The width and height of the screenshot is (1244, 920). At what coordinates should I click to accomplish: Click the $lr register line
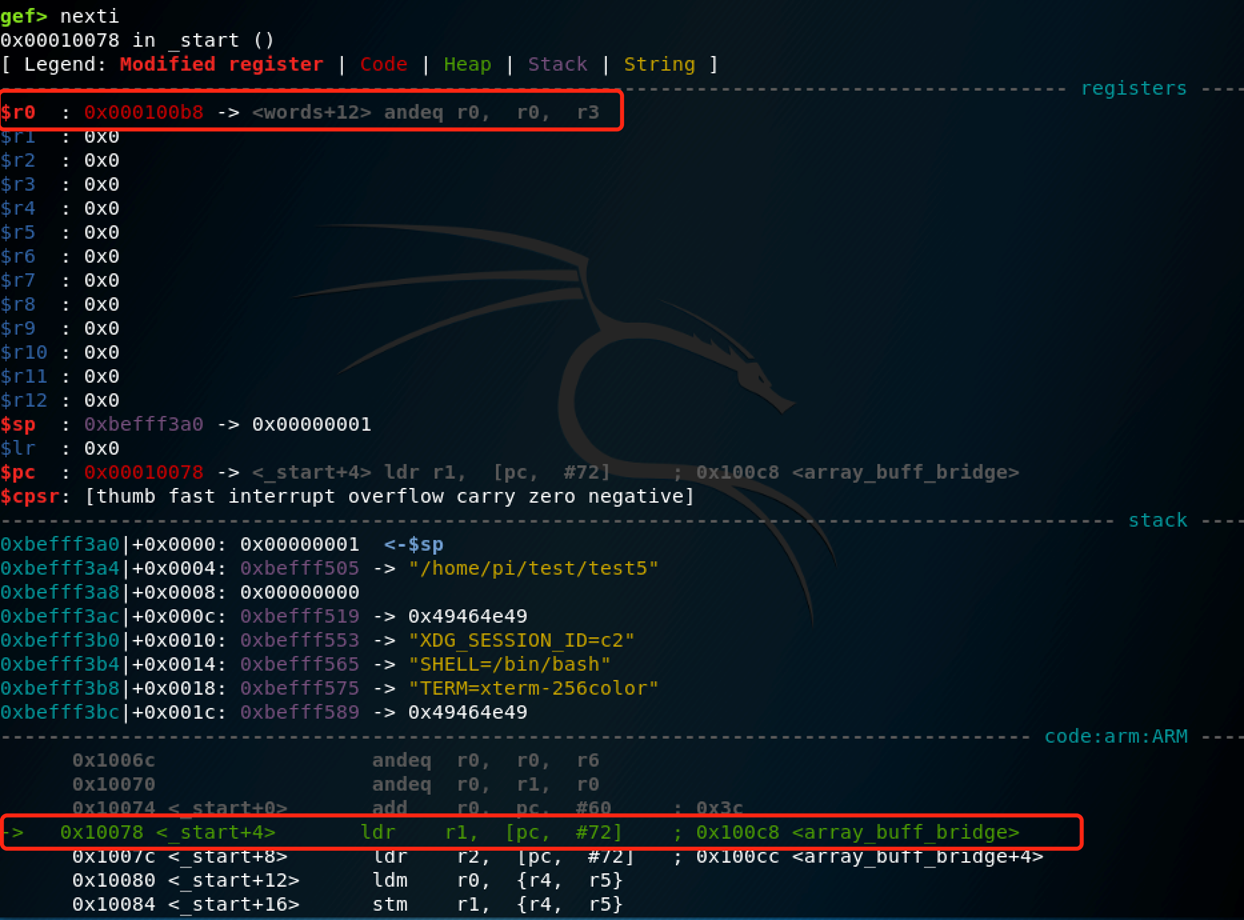click(60, 448)
